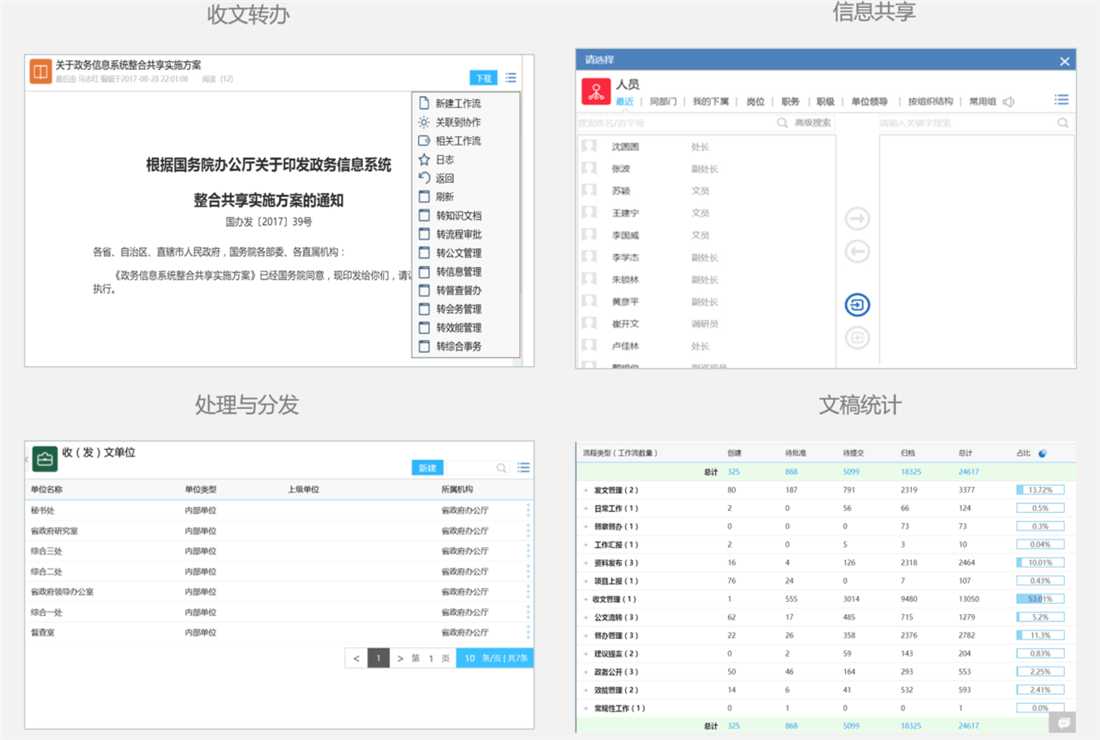
Task: Switch to the 同部门 tab
Action: coord(663,101)
